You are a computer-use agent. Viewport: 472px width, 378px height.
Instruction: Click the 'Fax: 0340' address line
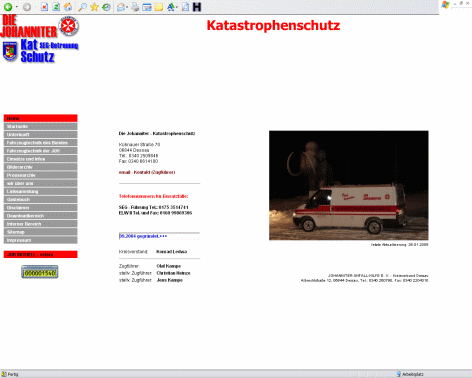138,161
